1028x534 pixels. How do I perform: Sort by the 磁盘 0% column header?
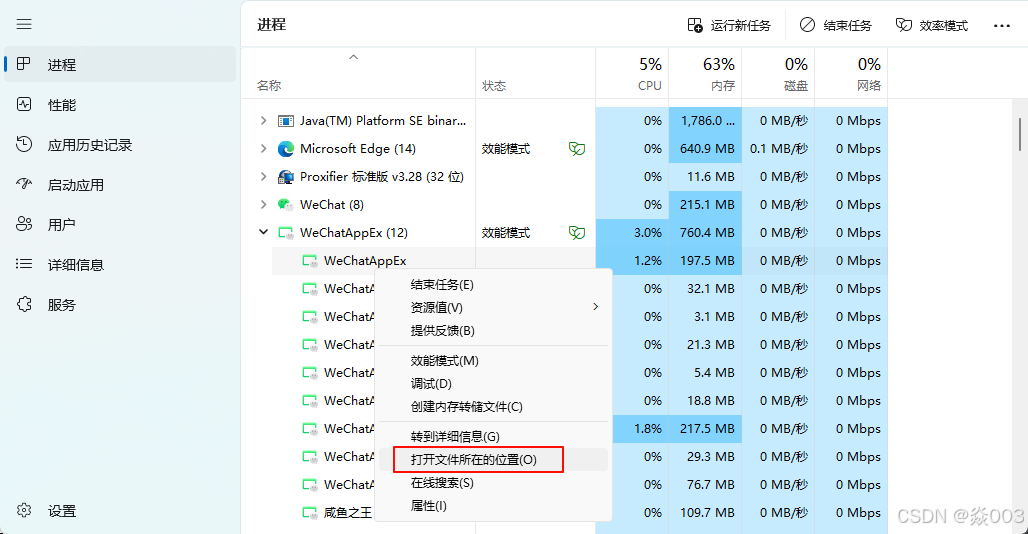tap(778, 73)
